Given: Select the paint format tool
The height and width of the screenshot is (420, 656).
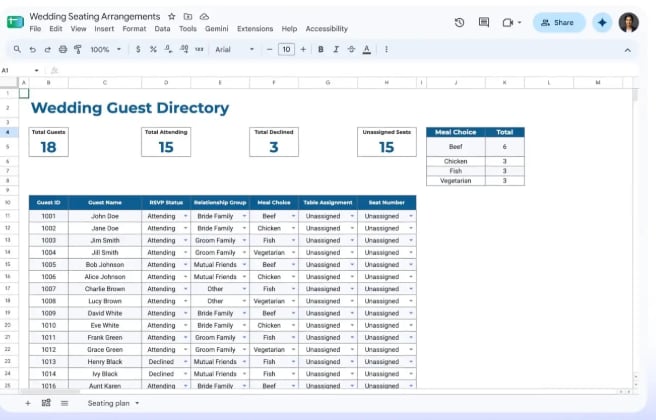Looking at the screenshot, I should click(78, 49).
